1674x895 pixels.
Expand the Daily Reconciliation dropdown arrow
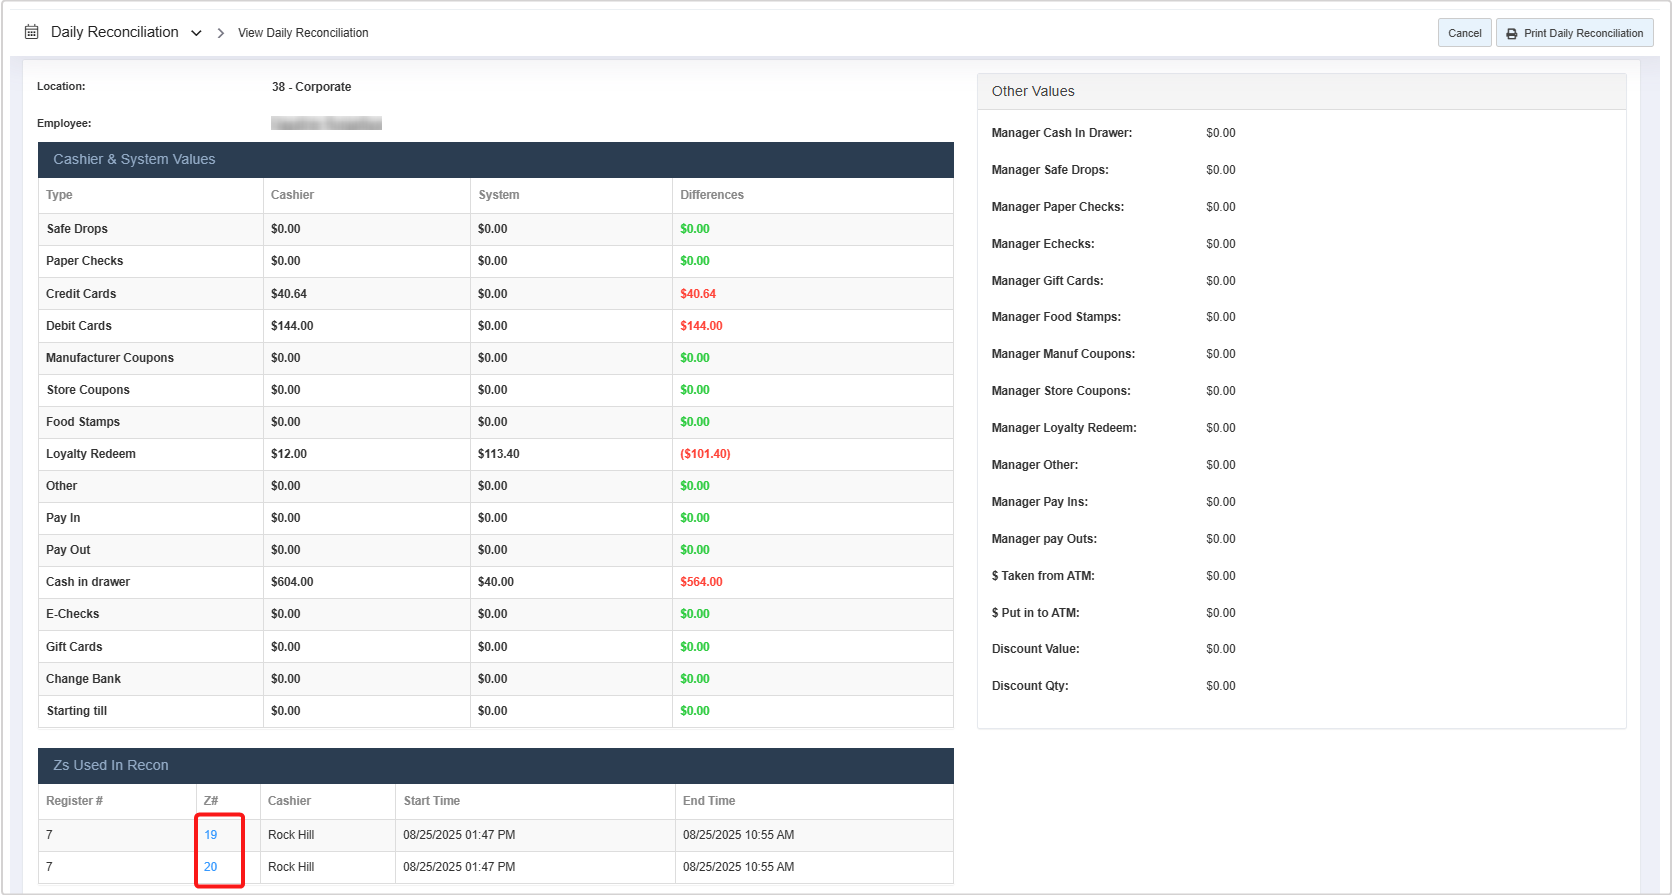pos(196,33)
